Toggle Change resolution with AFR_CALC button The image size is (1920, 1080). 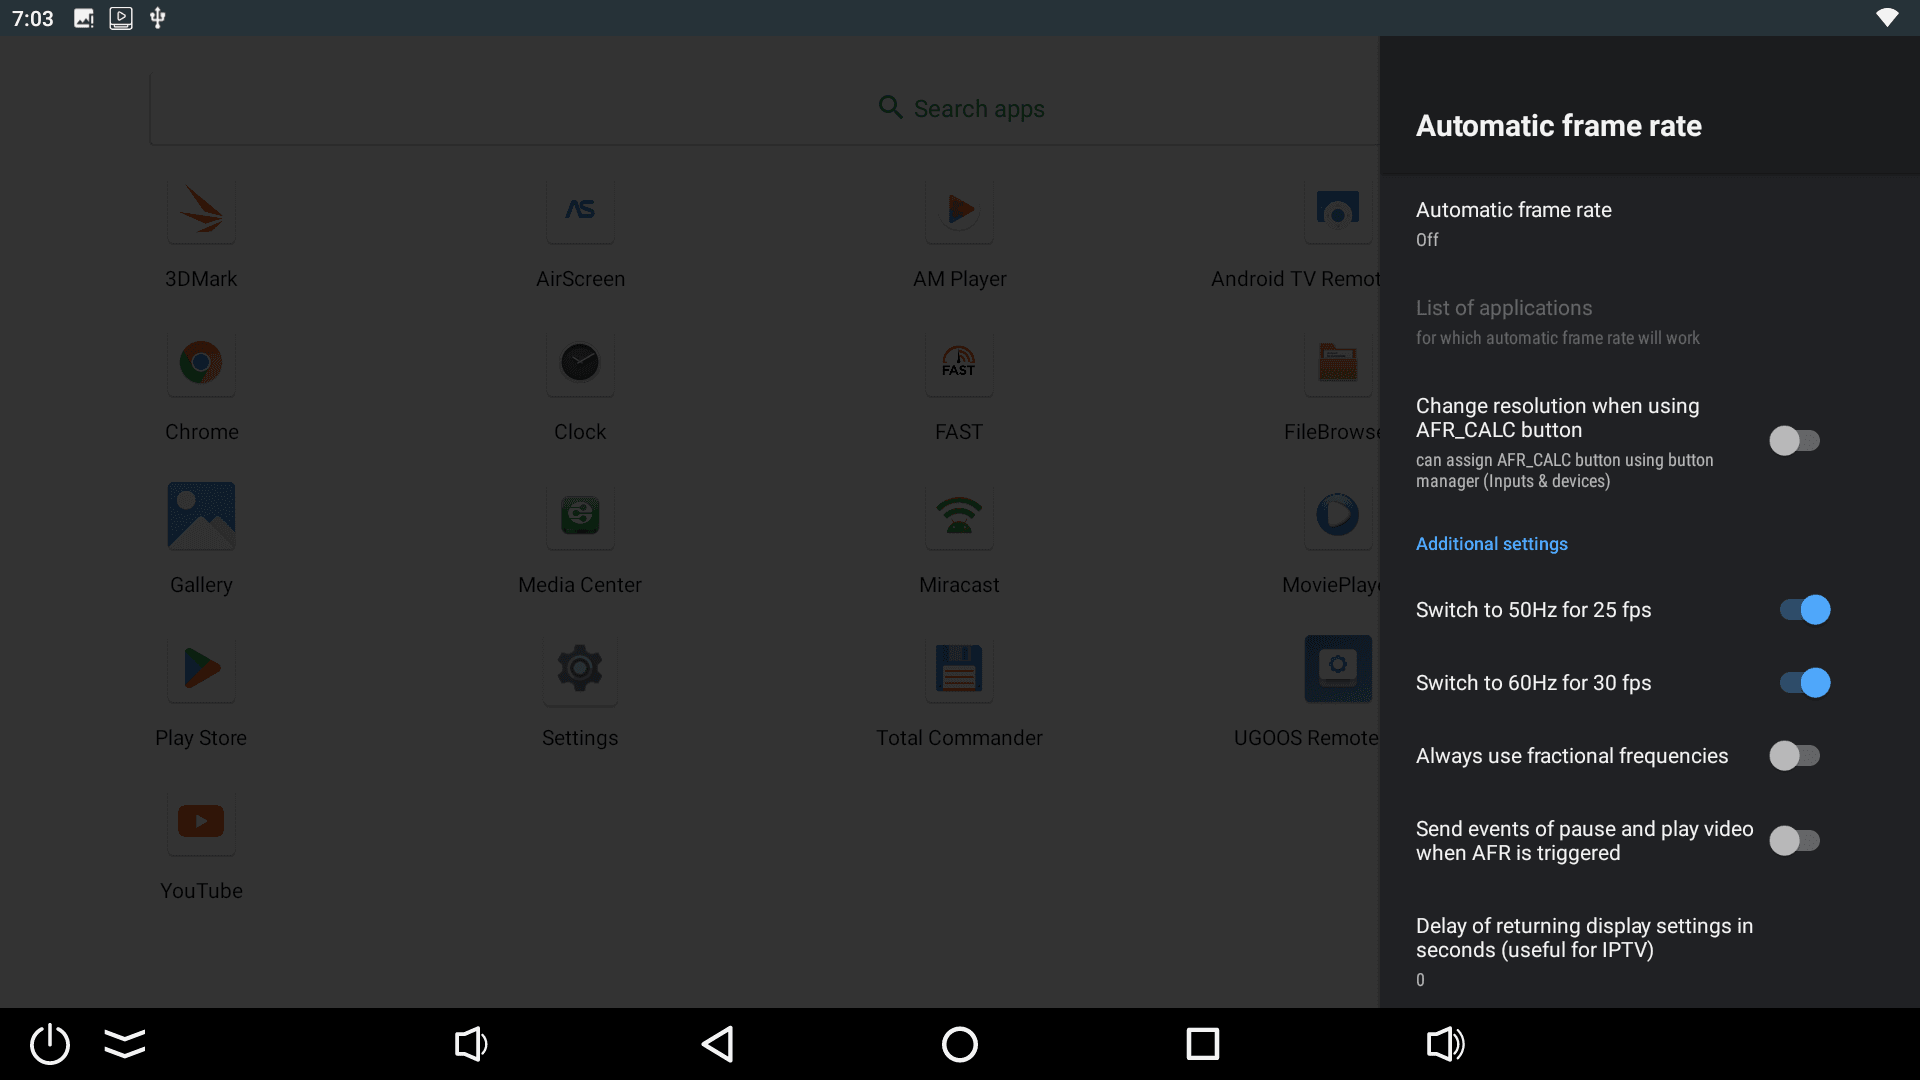tap(1794, 441)
